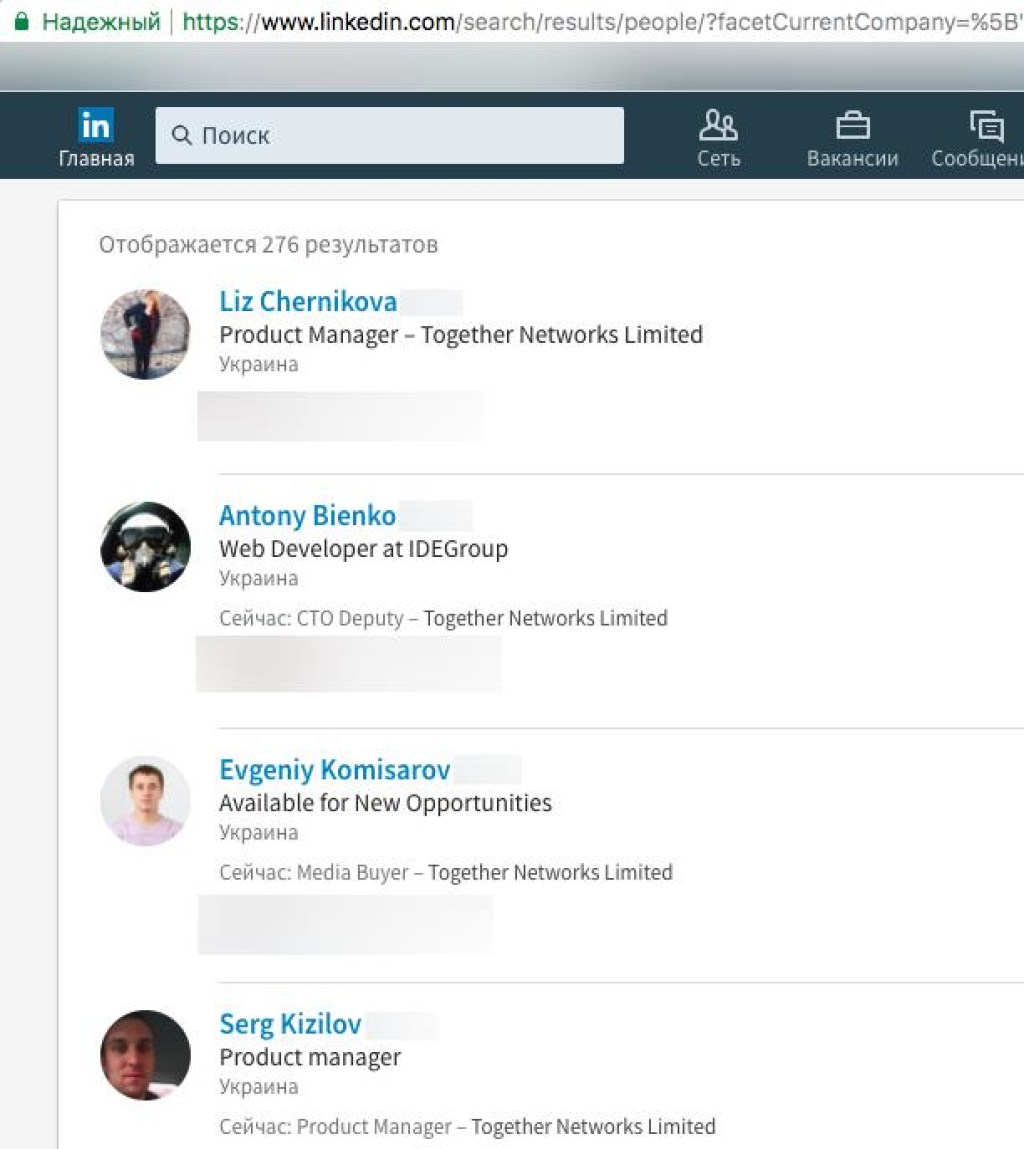Click Serg Kizilov's profile photo
The width and height of the screenshot is (1024, 1149).
click(x=145, y=1055)
